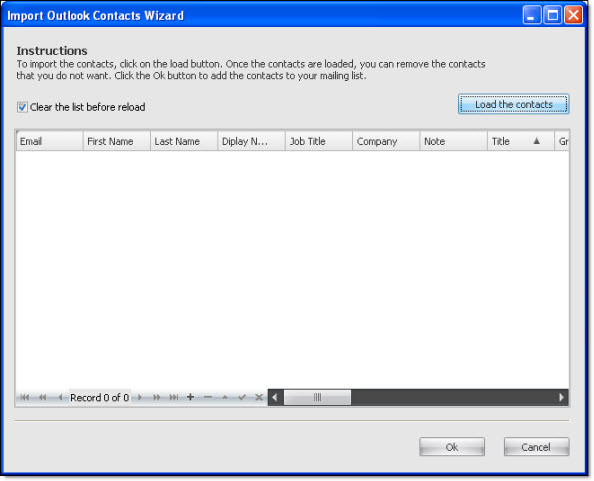Sort by Last Name column header
Screen dimensions: 594x481
point(184,141)
